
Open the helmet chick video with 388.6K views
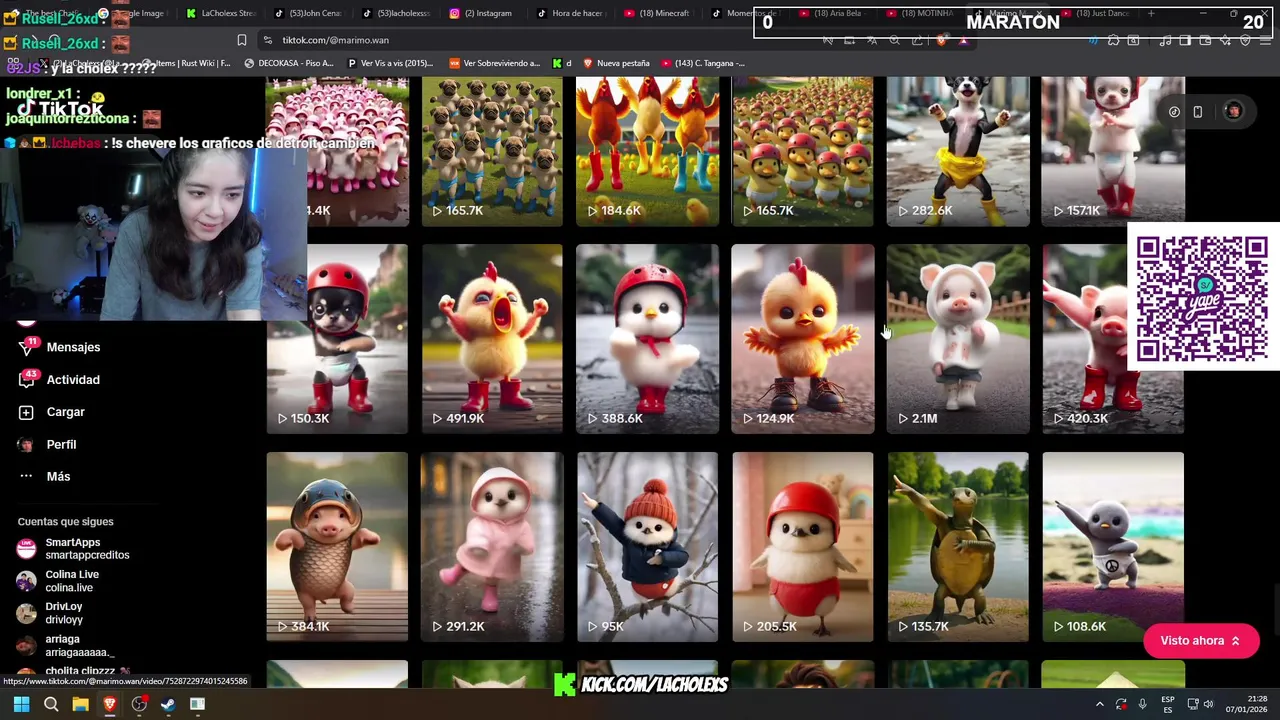(x=647, y=339)
